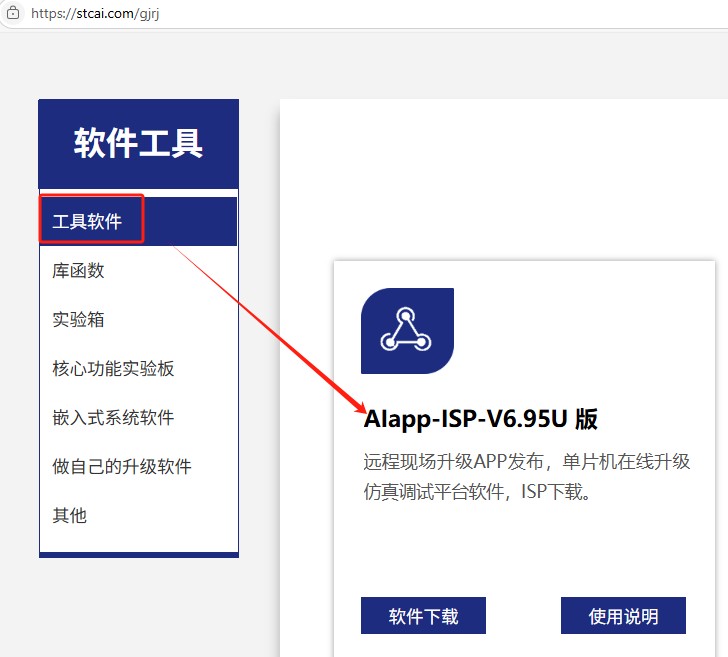Click the site lock icon in address bar
Image resolution: width=728 pixels, height=657 pixels.
[x=13, y=13]
